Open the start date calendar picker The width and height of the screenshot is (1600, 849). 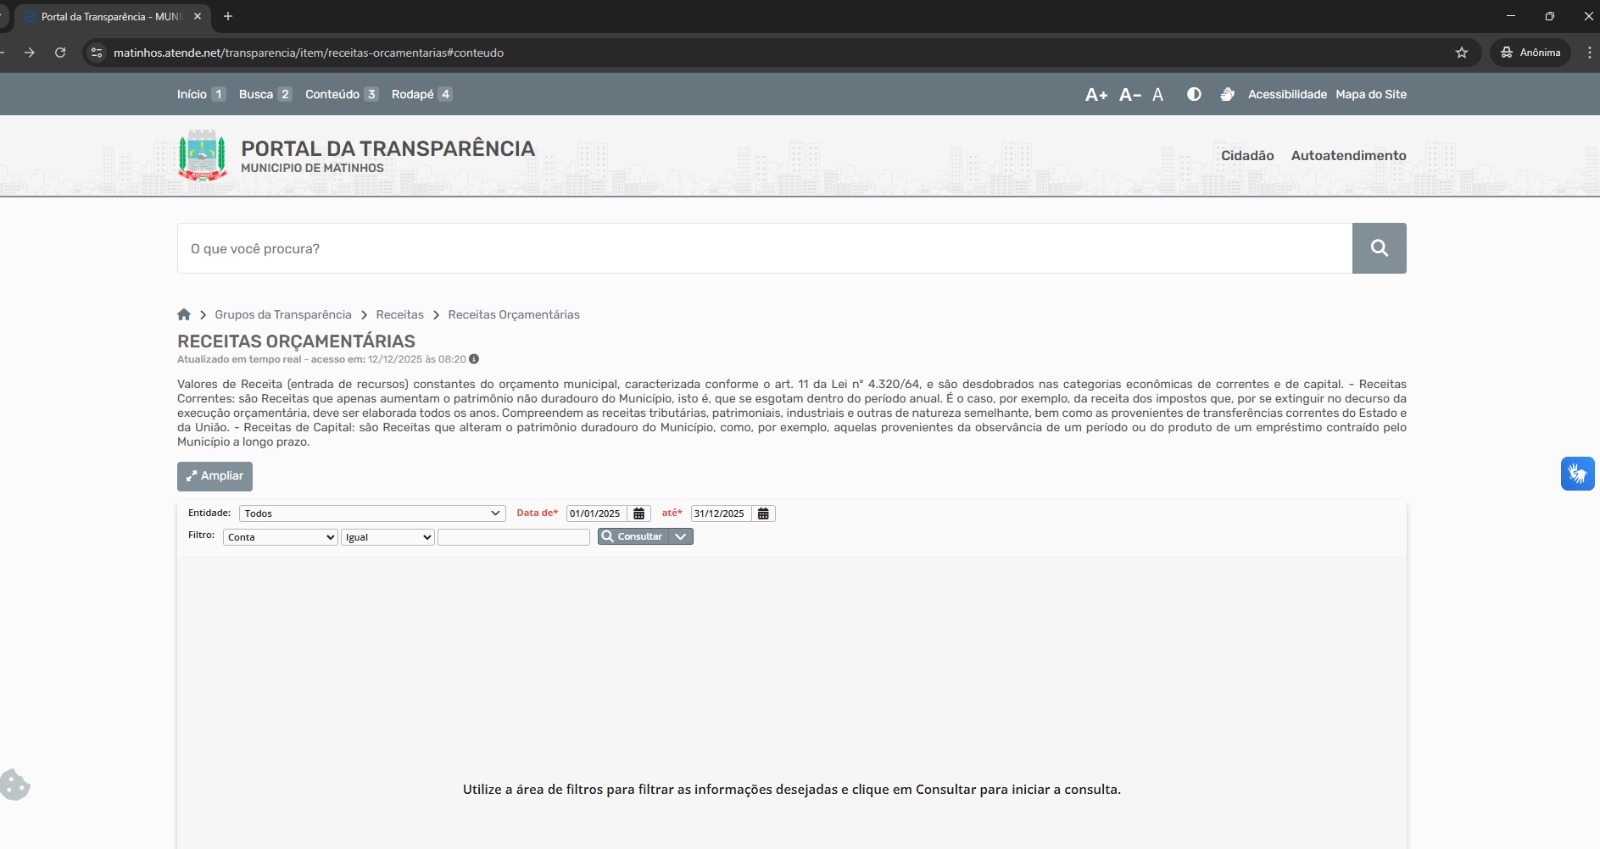(639, 514)
